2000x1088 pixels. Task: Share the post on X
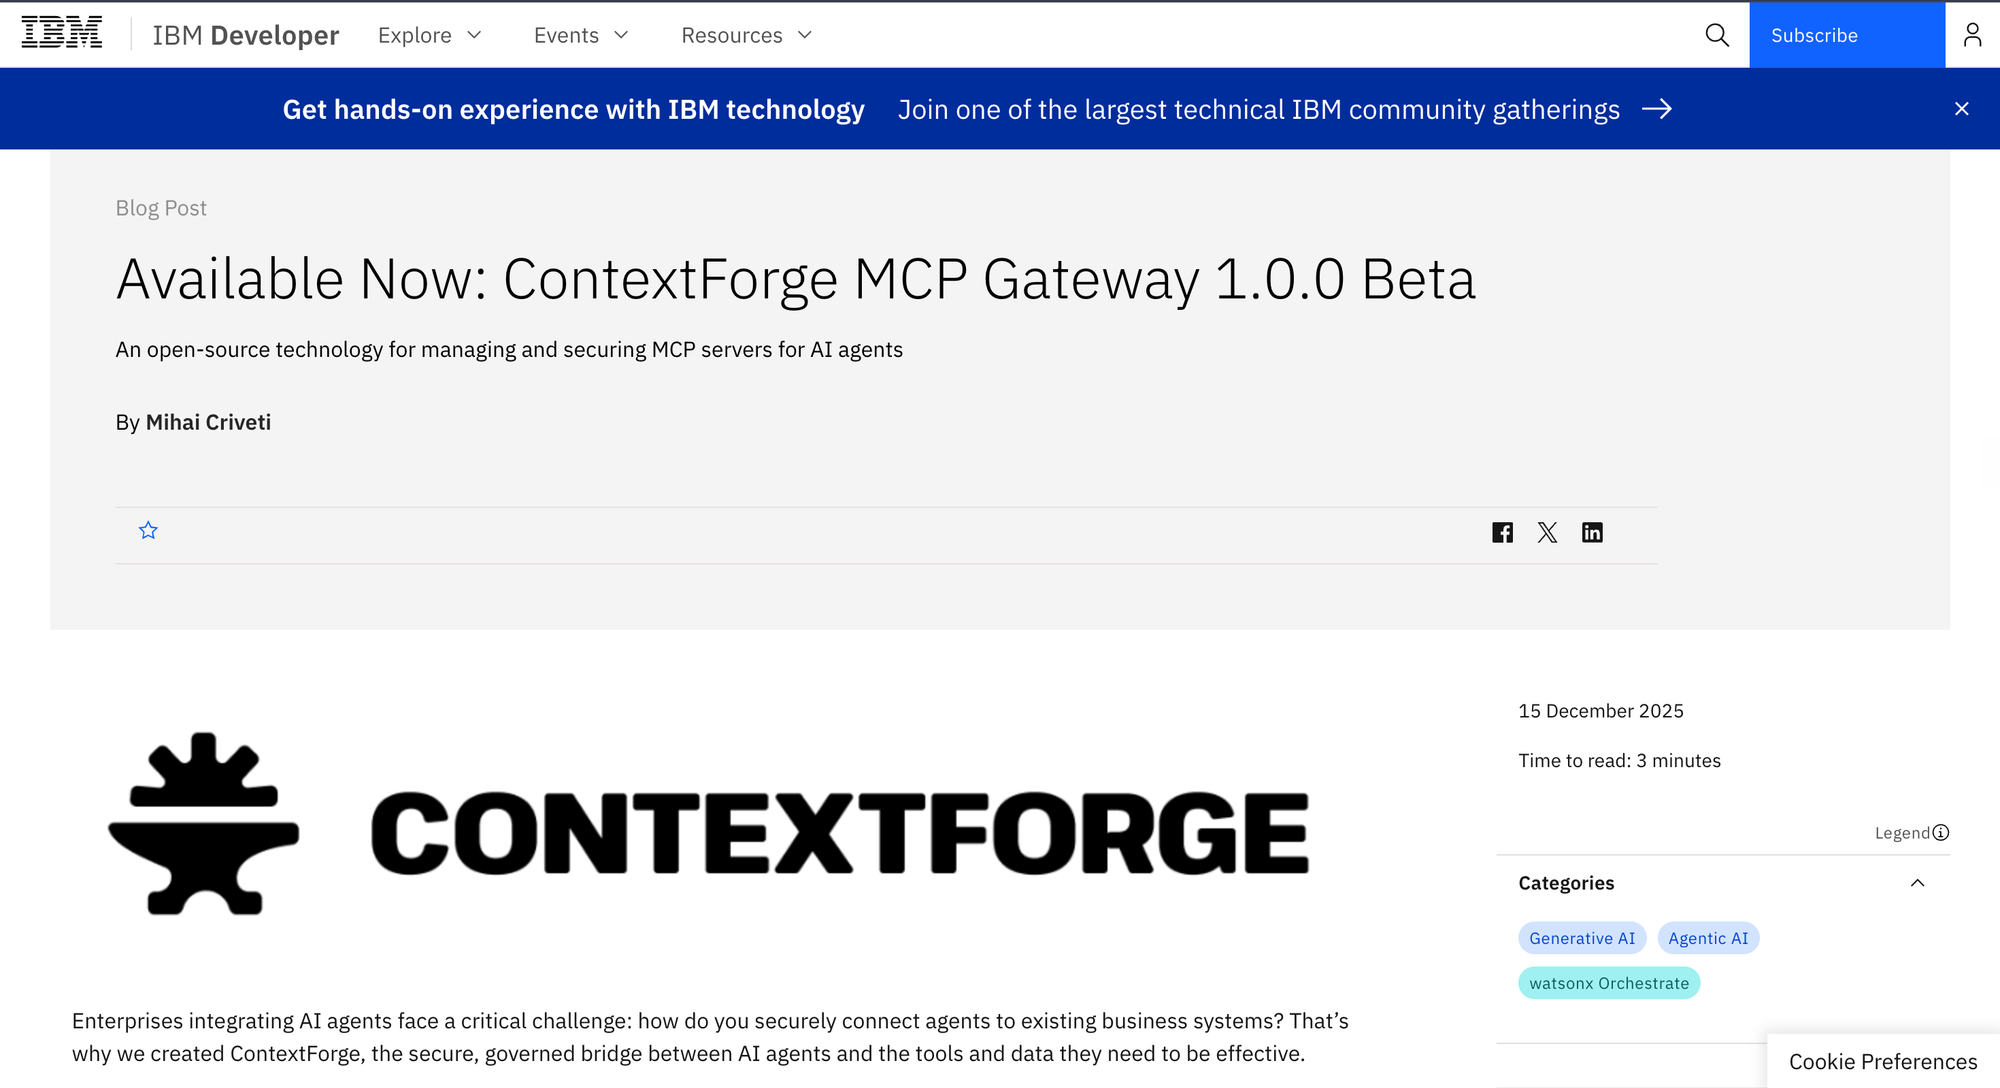[x=1547, y=533]
